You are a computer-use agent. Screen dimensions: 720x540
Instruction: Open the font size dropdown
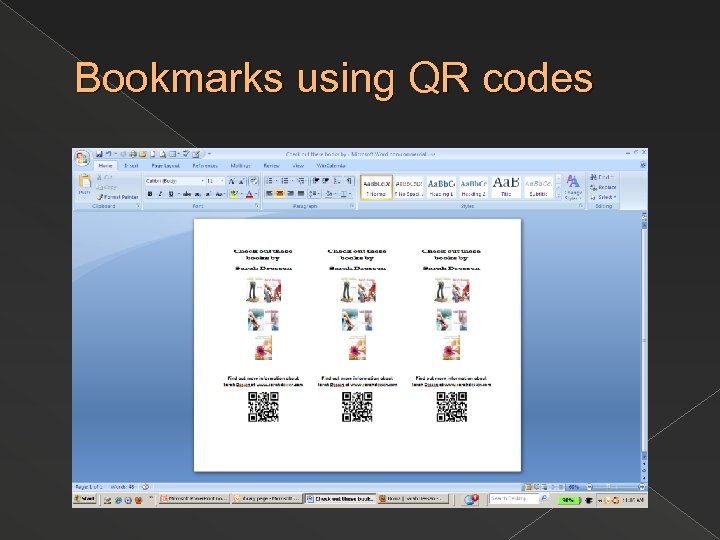pyautogui.click(x=222, y=181)
